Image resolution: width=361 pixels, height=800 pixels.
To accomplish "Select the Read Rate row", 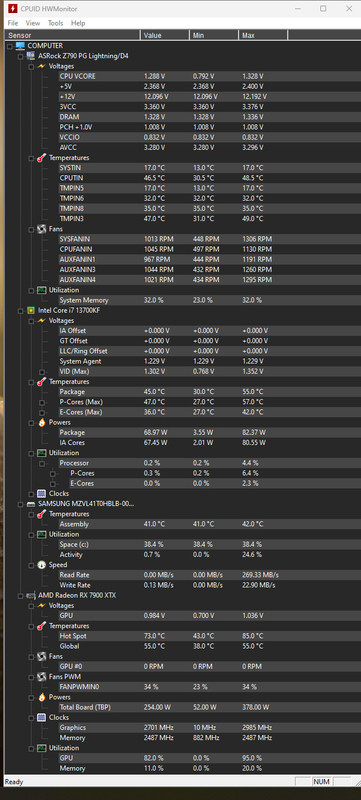I will coord(209,575).
